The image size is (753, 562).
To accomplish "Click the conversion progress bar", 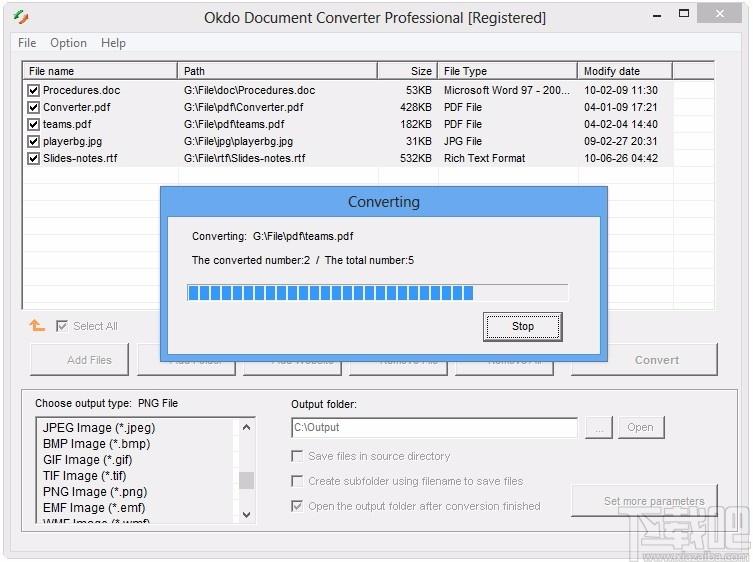I will point(377,293).
